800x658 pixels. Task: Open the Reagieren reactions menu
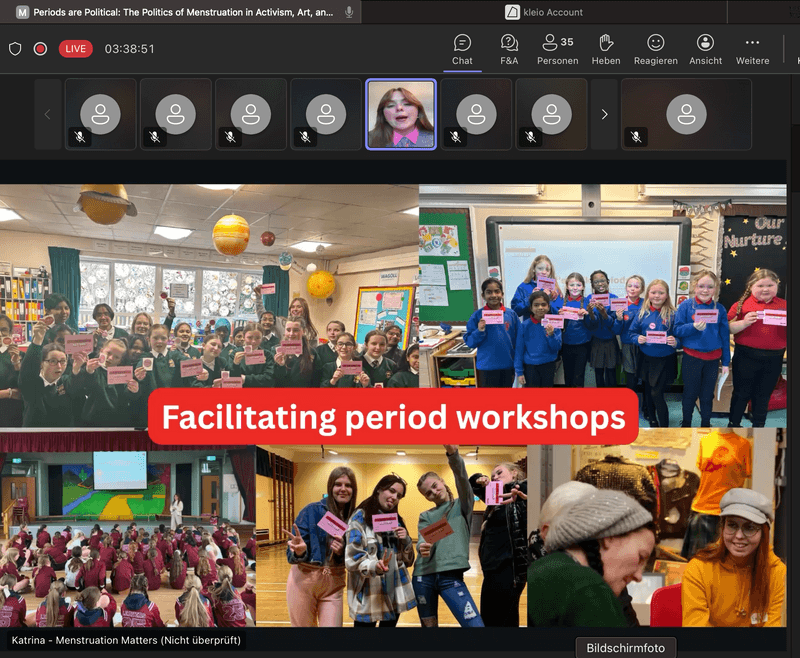point(655,49)
